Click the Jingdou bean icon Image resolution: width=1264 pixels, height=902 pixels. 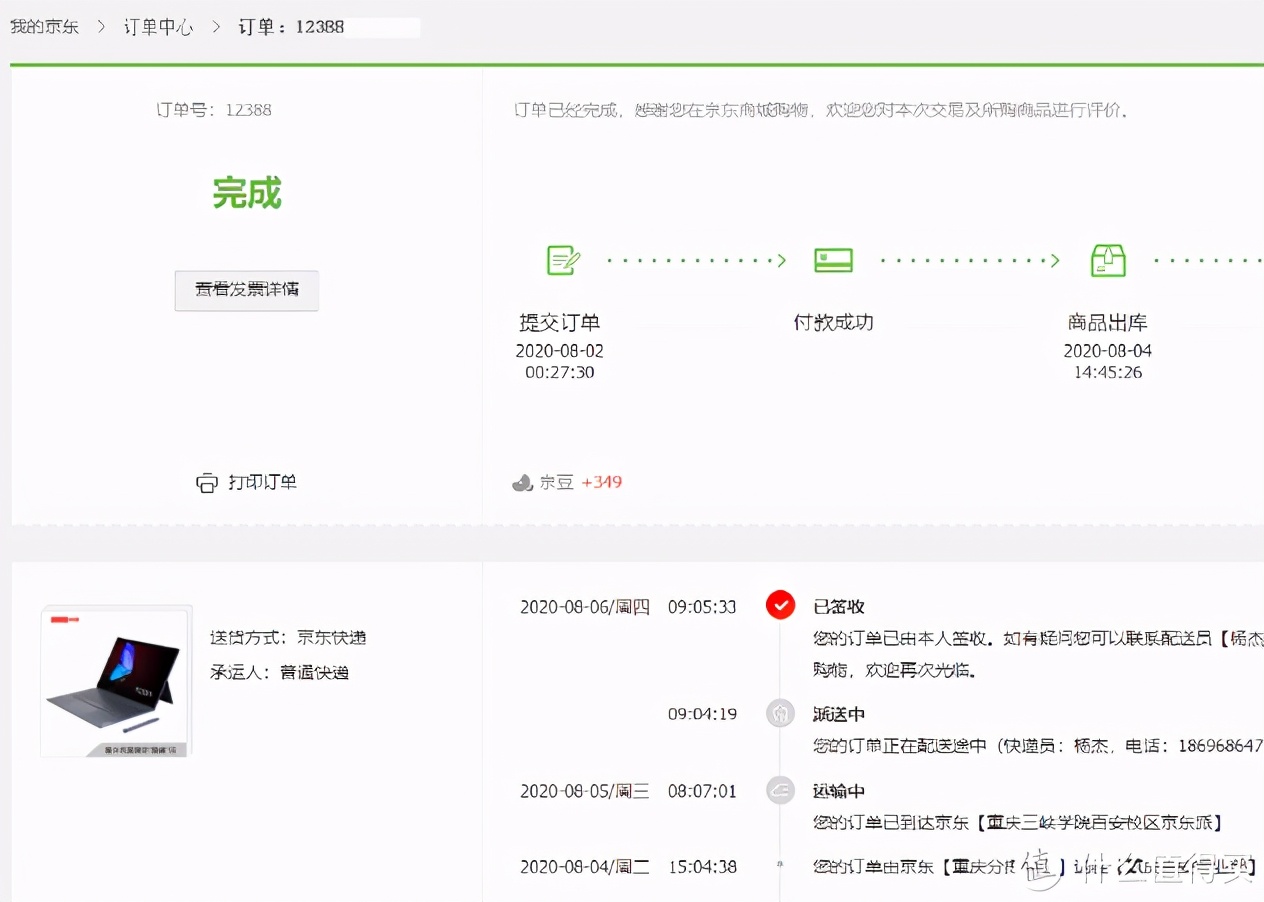[x=521, y=483]
